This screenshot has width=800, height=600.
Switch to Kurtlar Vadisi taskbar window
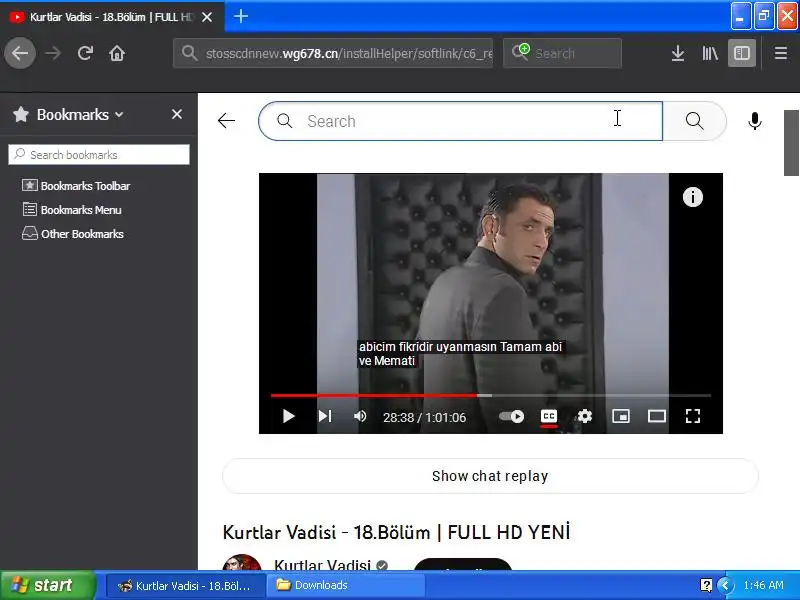point(186,585)
